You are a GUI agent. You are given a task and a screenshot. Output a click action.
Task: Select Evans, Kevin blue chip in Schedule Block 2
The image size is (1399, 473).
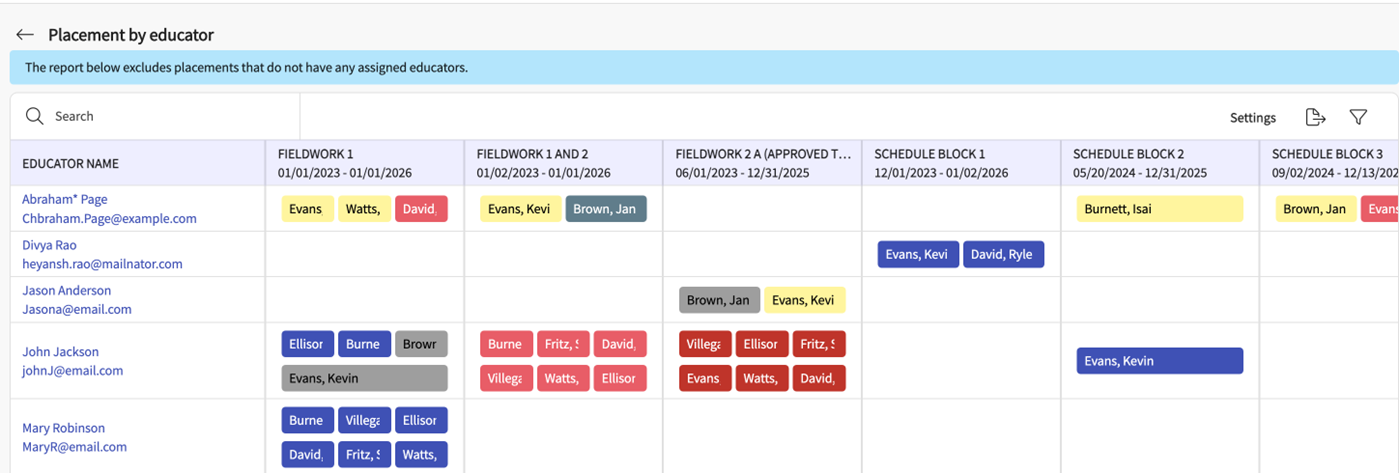pos(1159,361)
